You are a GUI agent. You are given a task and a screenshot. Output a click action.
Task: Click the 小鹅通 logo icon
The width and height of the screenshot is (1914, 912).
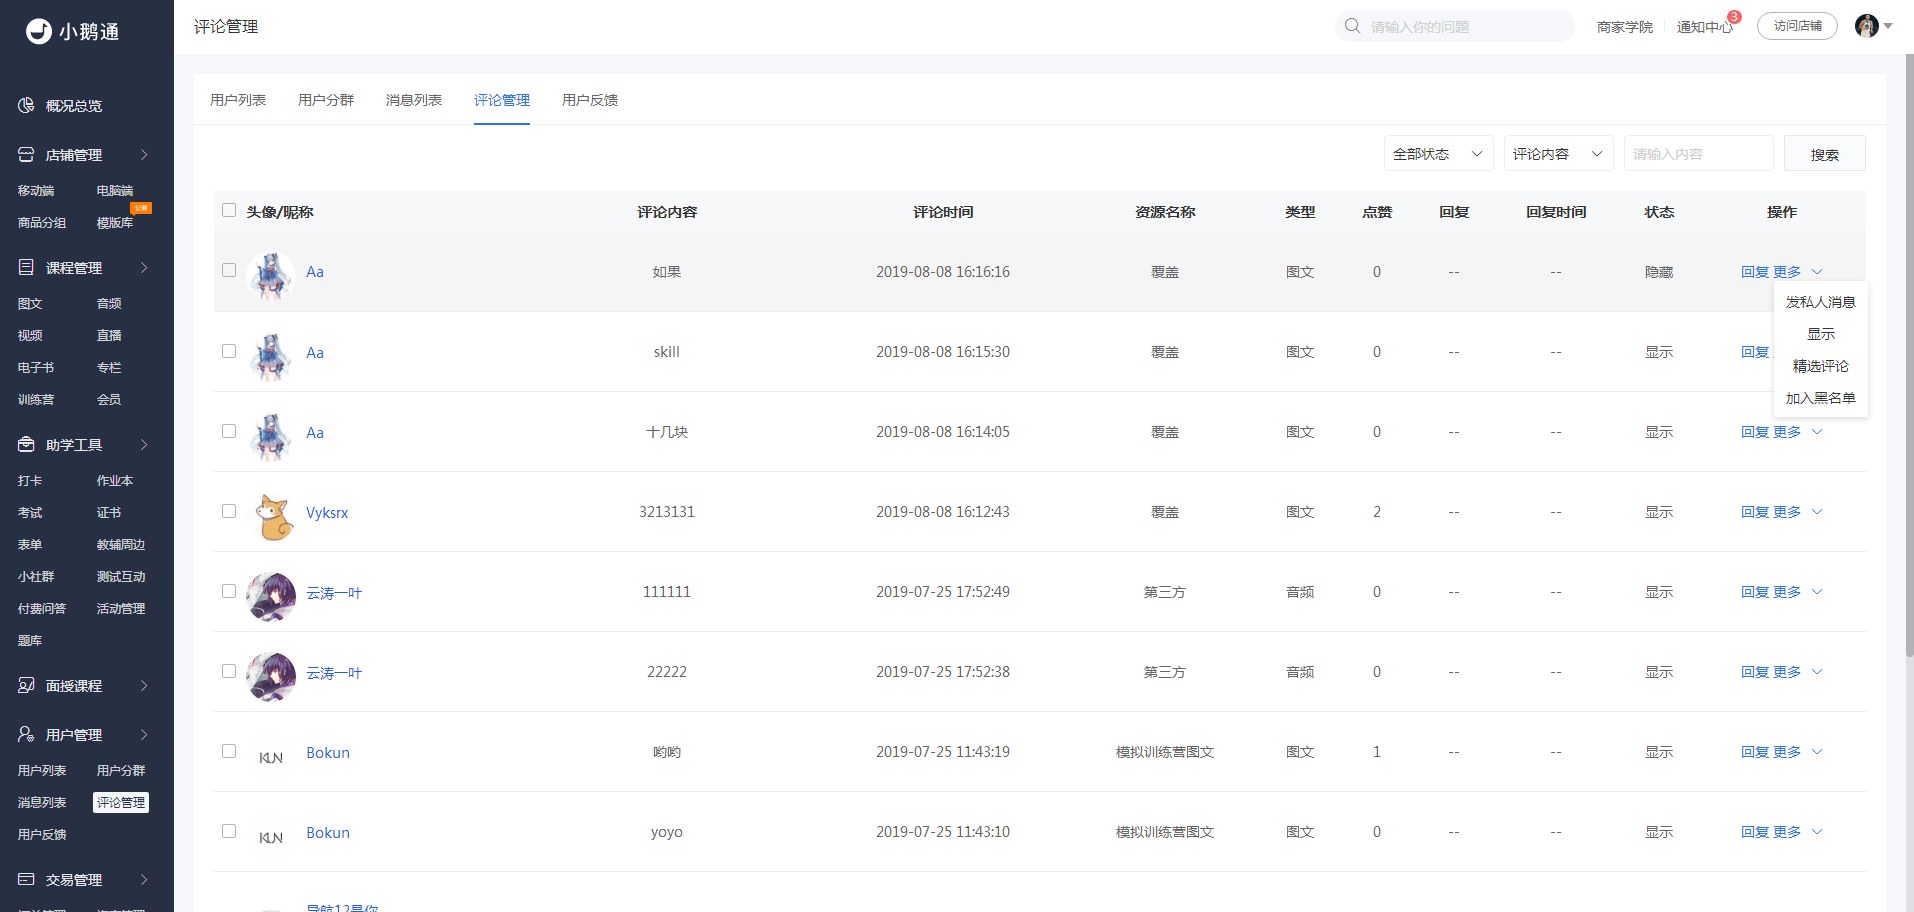(x=38, y=31)
